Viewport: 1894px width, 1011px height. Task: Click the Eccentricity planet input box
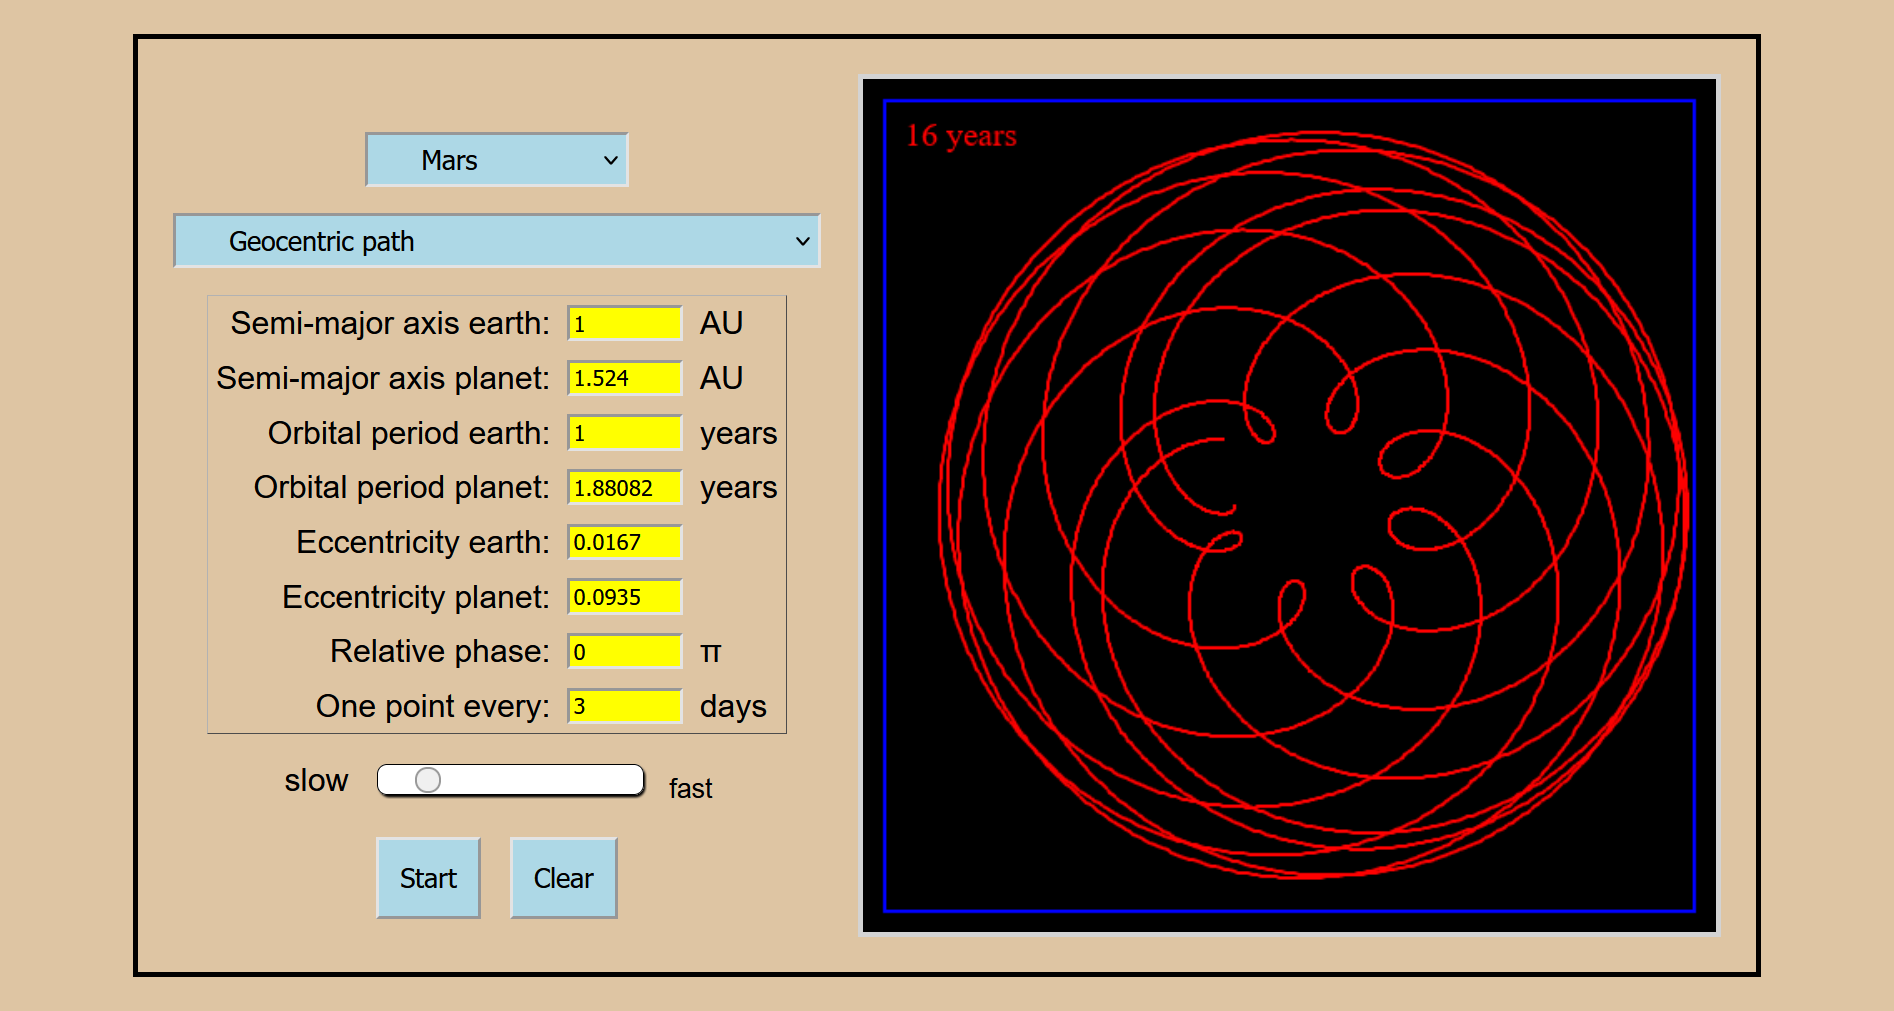click(x=624, y=597)
